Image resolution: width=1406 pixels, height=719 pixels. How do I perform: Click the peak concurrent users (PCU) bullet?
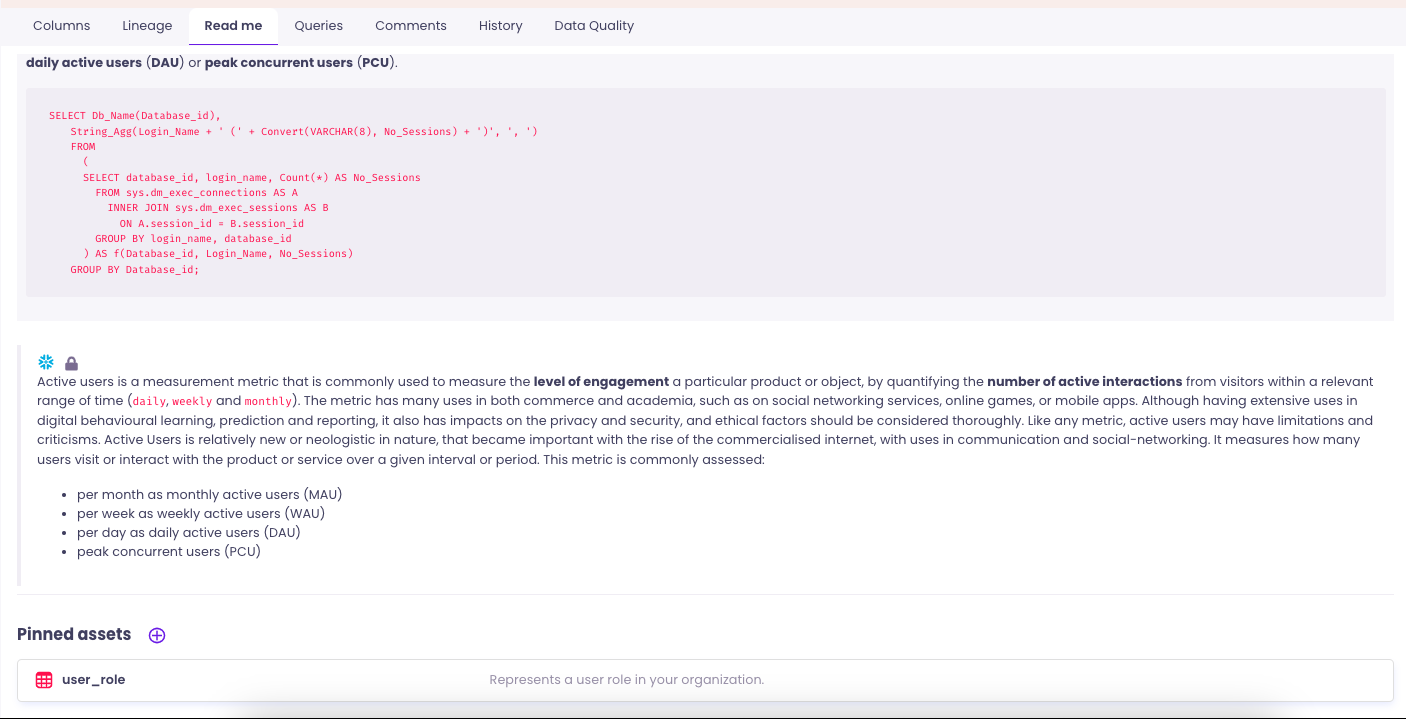(168, 552)
